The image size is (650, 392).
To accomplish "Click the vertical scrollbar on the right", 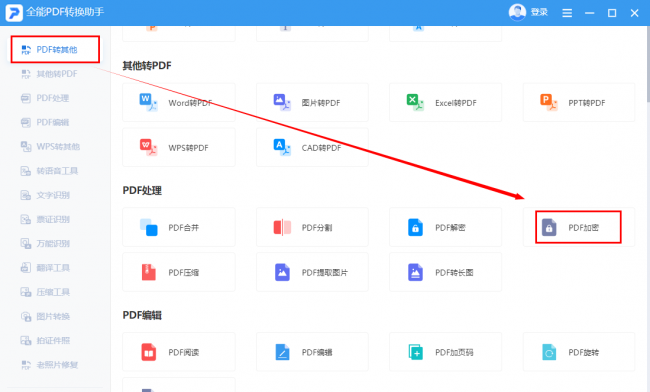I will tap(648, 64).
